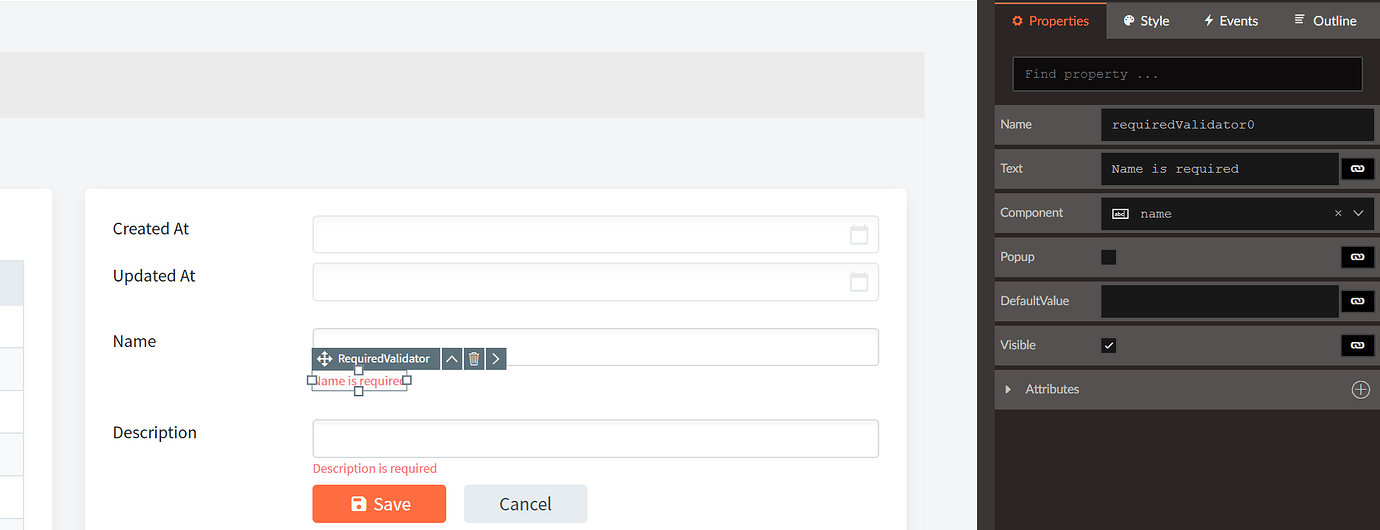Expand the Attributes section
The width and height of the screenshot is (1380, 530).
click(1008, 389)
